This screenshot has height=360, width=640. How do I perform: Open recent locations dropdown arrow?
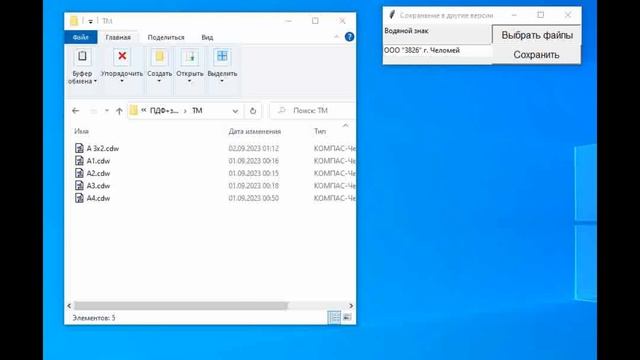(107, 111)
